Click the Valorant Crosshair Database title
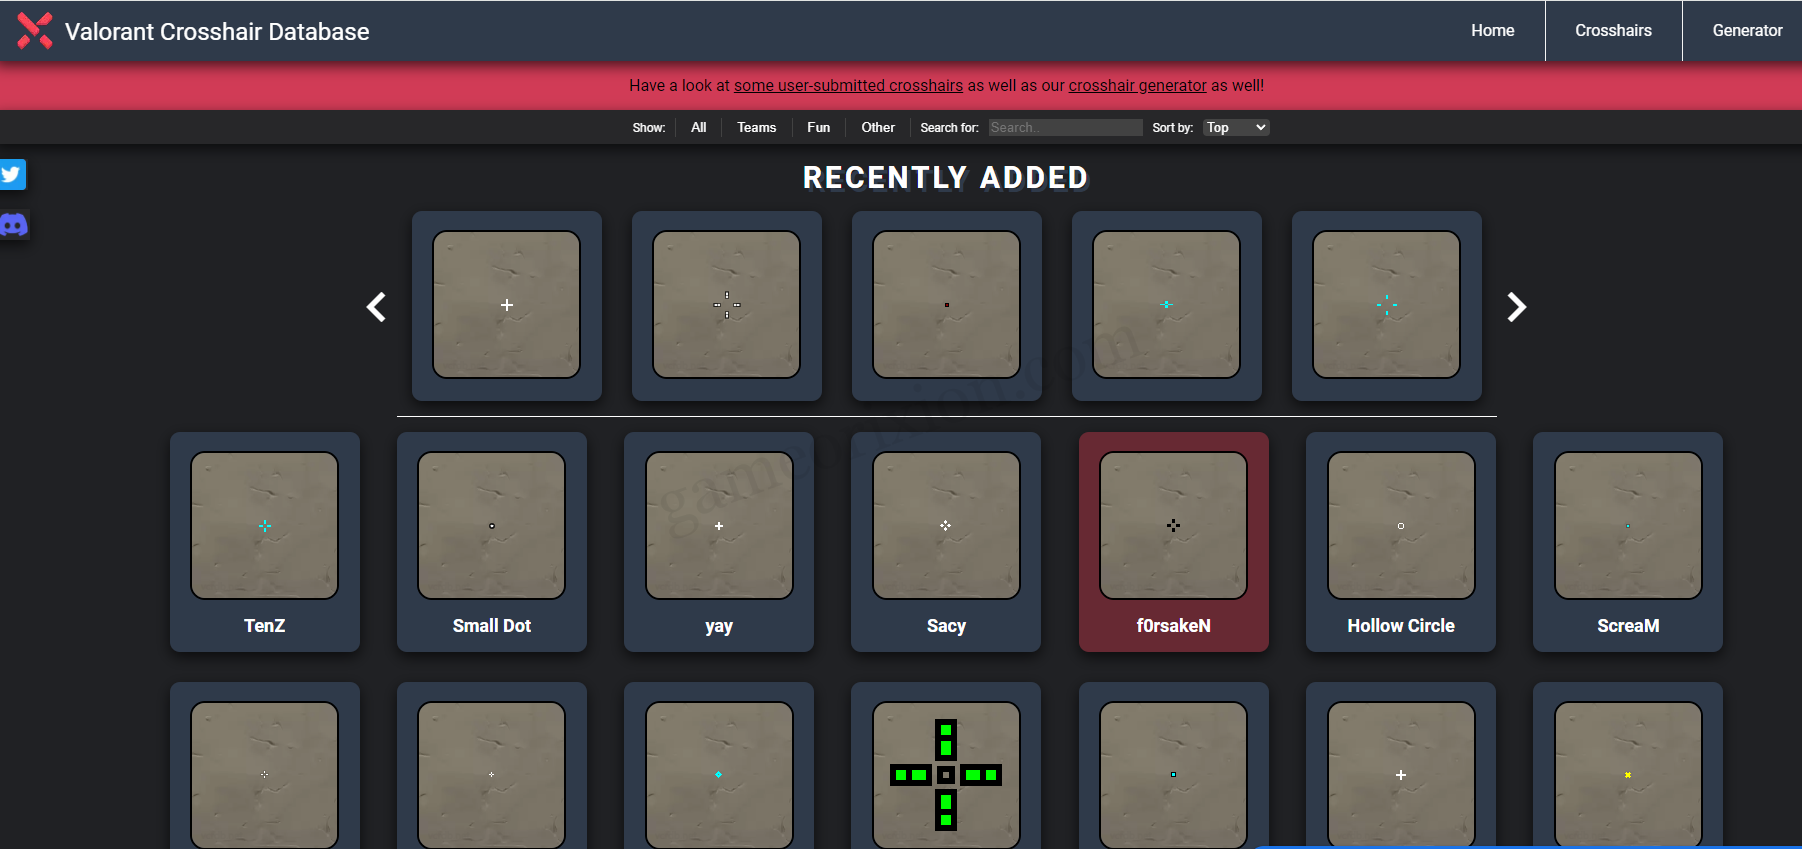Image resolution: width=1802 pixels, height=849 pixels. pyautogui.click(x=217, y=32)
